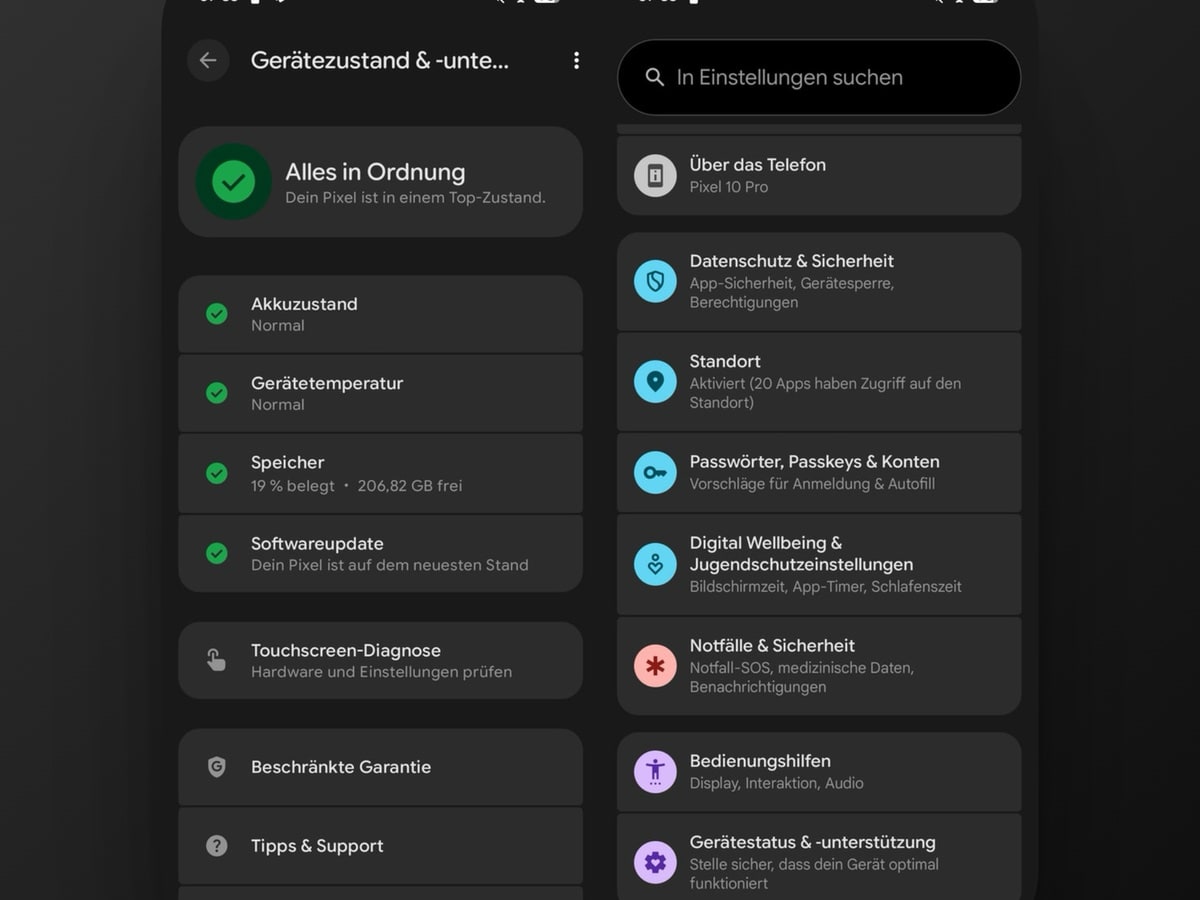Tap the search magnifier icon
The image size is (1200, 900).
tap(655, 78)
